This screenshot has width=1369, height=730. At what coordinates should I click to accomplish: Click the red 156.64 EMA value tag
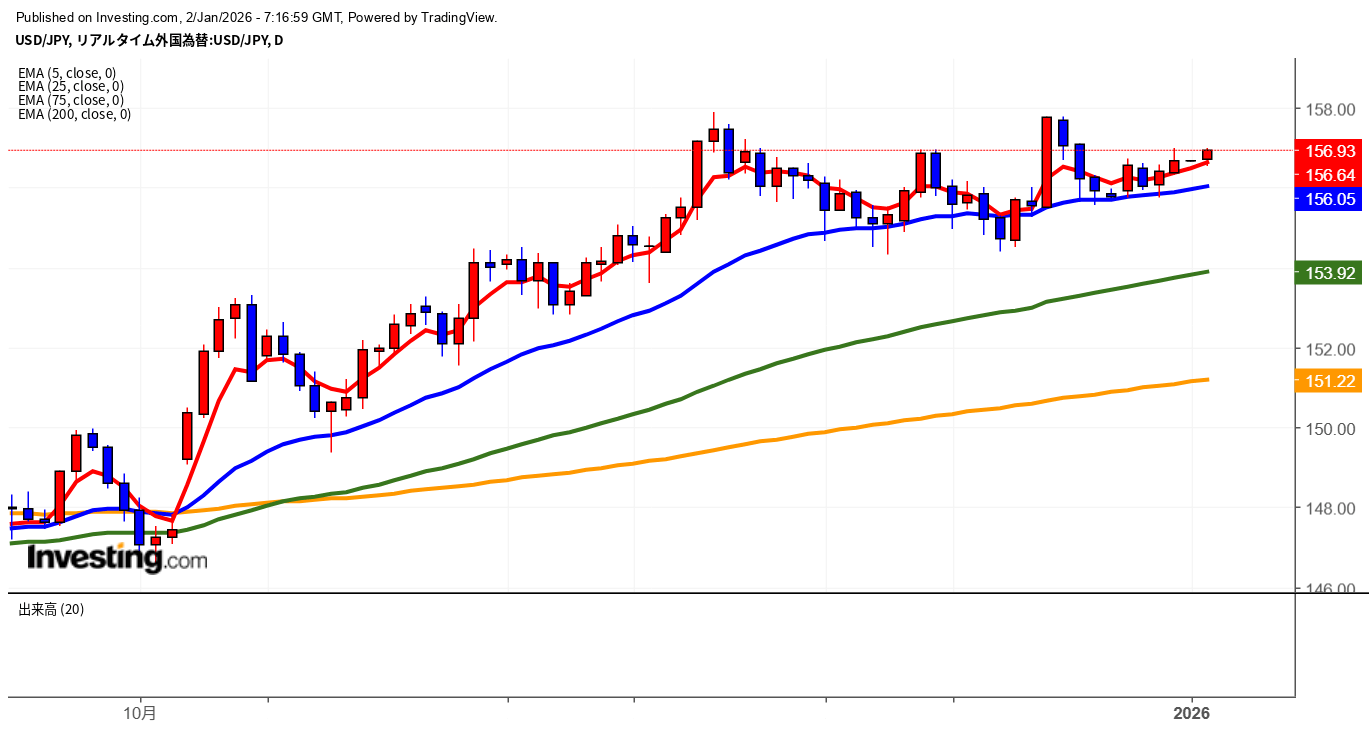(x=1330, y=175)
